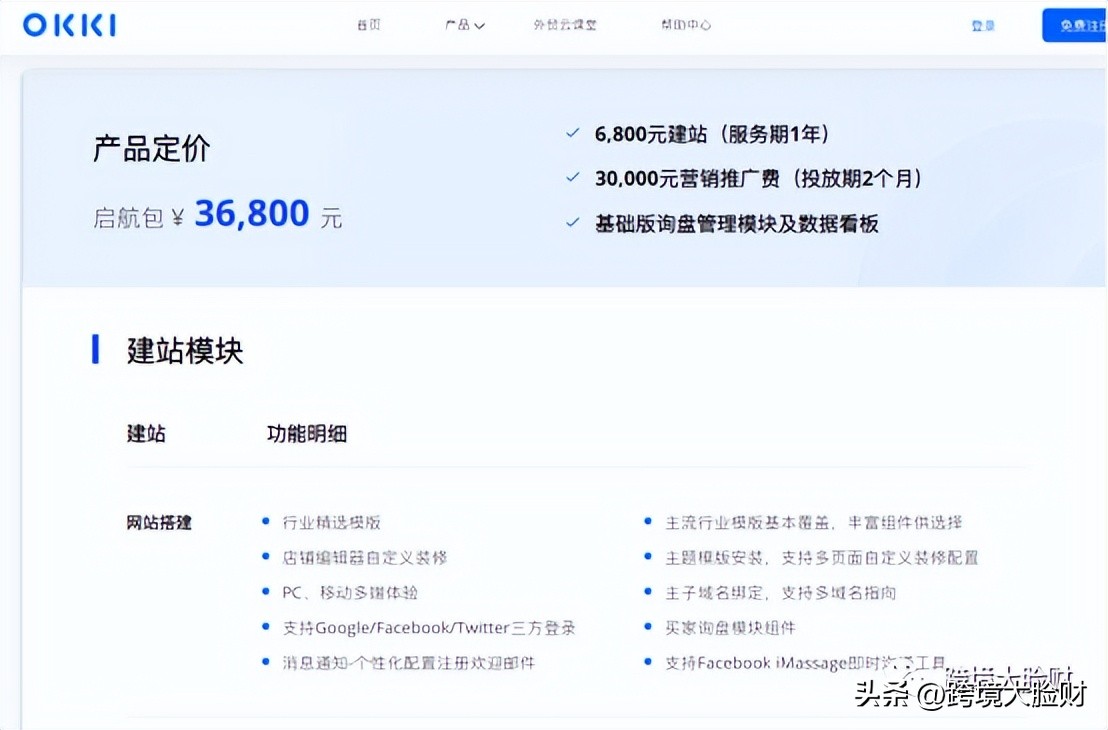
Task: Open the 产品 chevron arrow
Action: coord(478,26)
